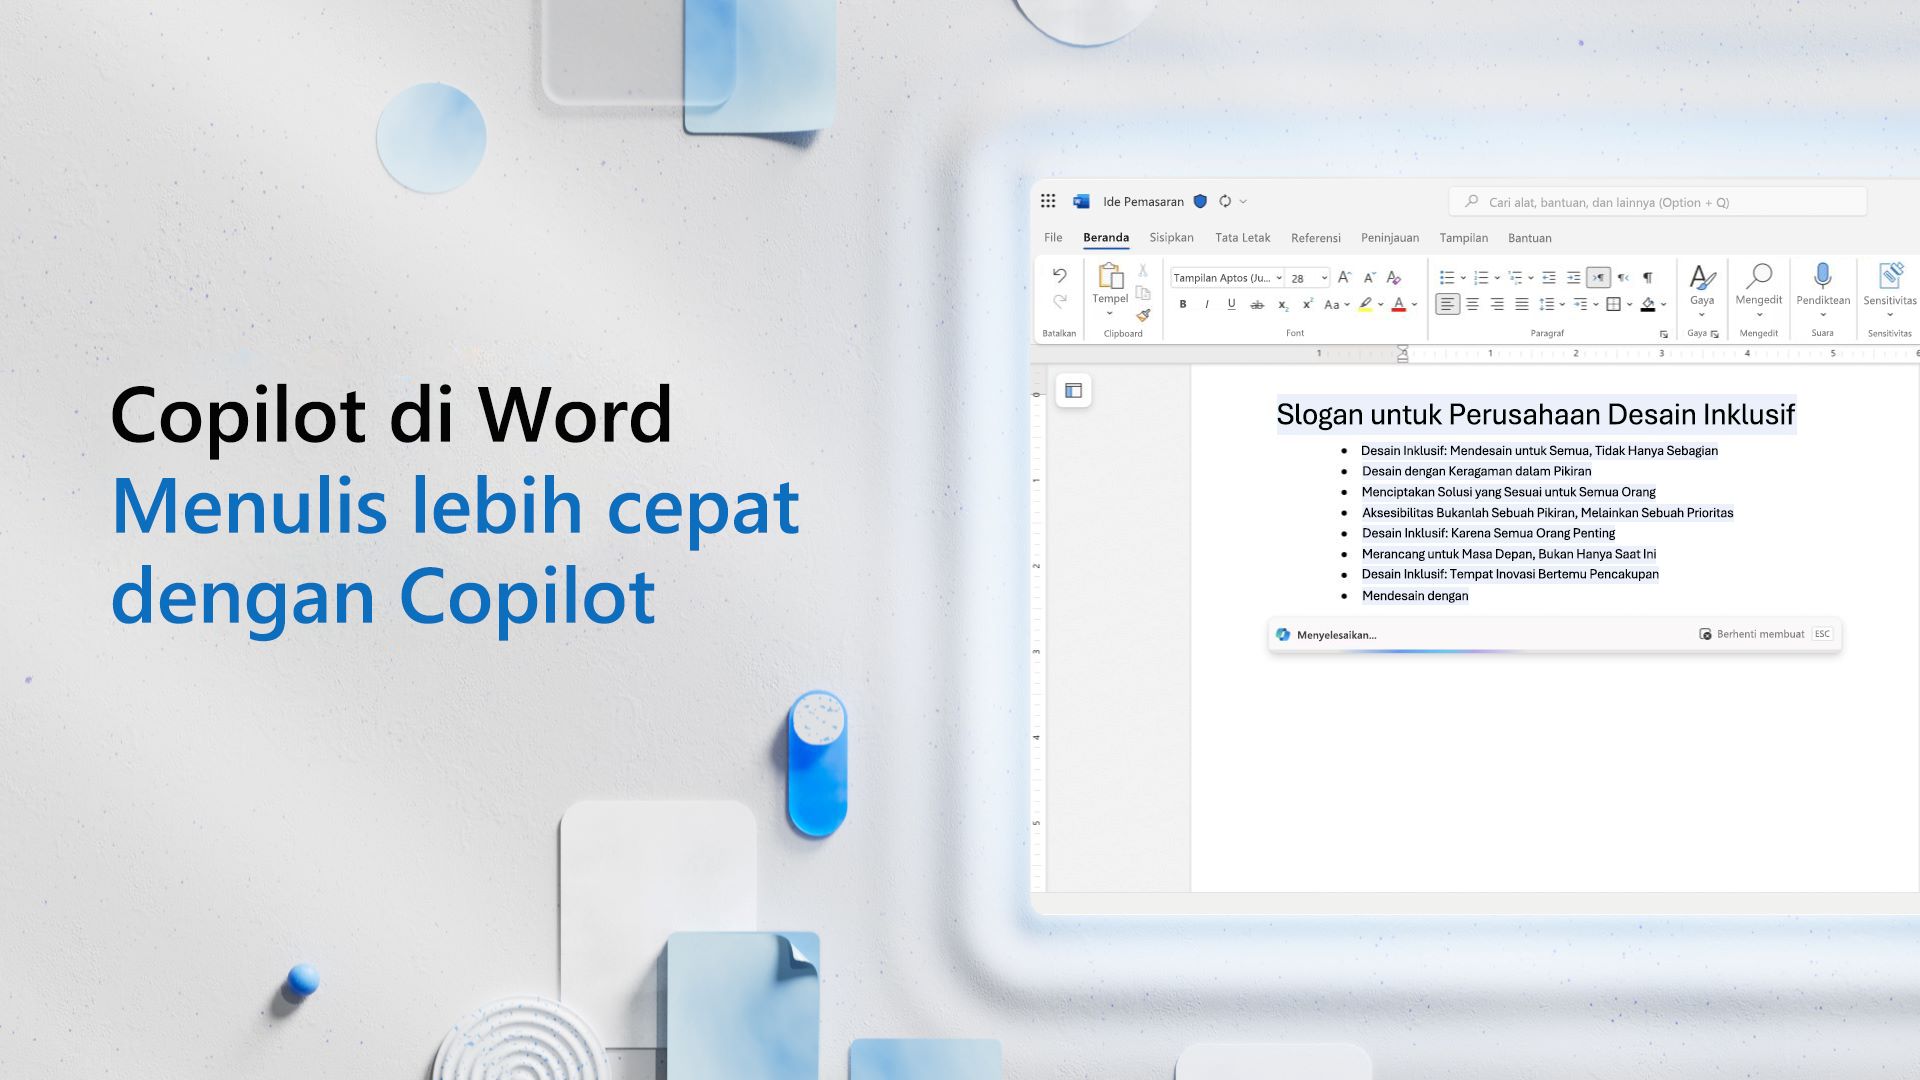This screenshot has height=1080, width=1920.
Task: Clear all text formatting
Action: [x=1394, y=277]
